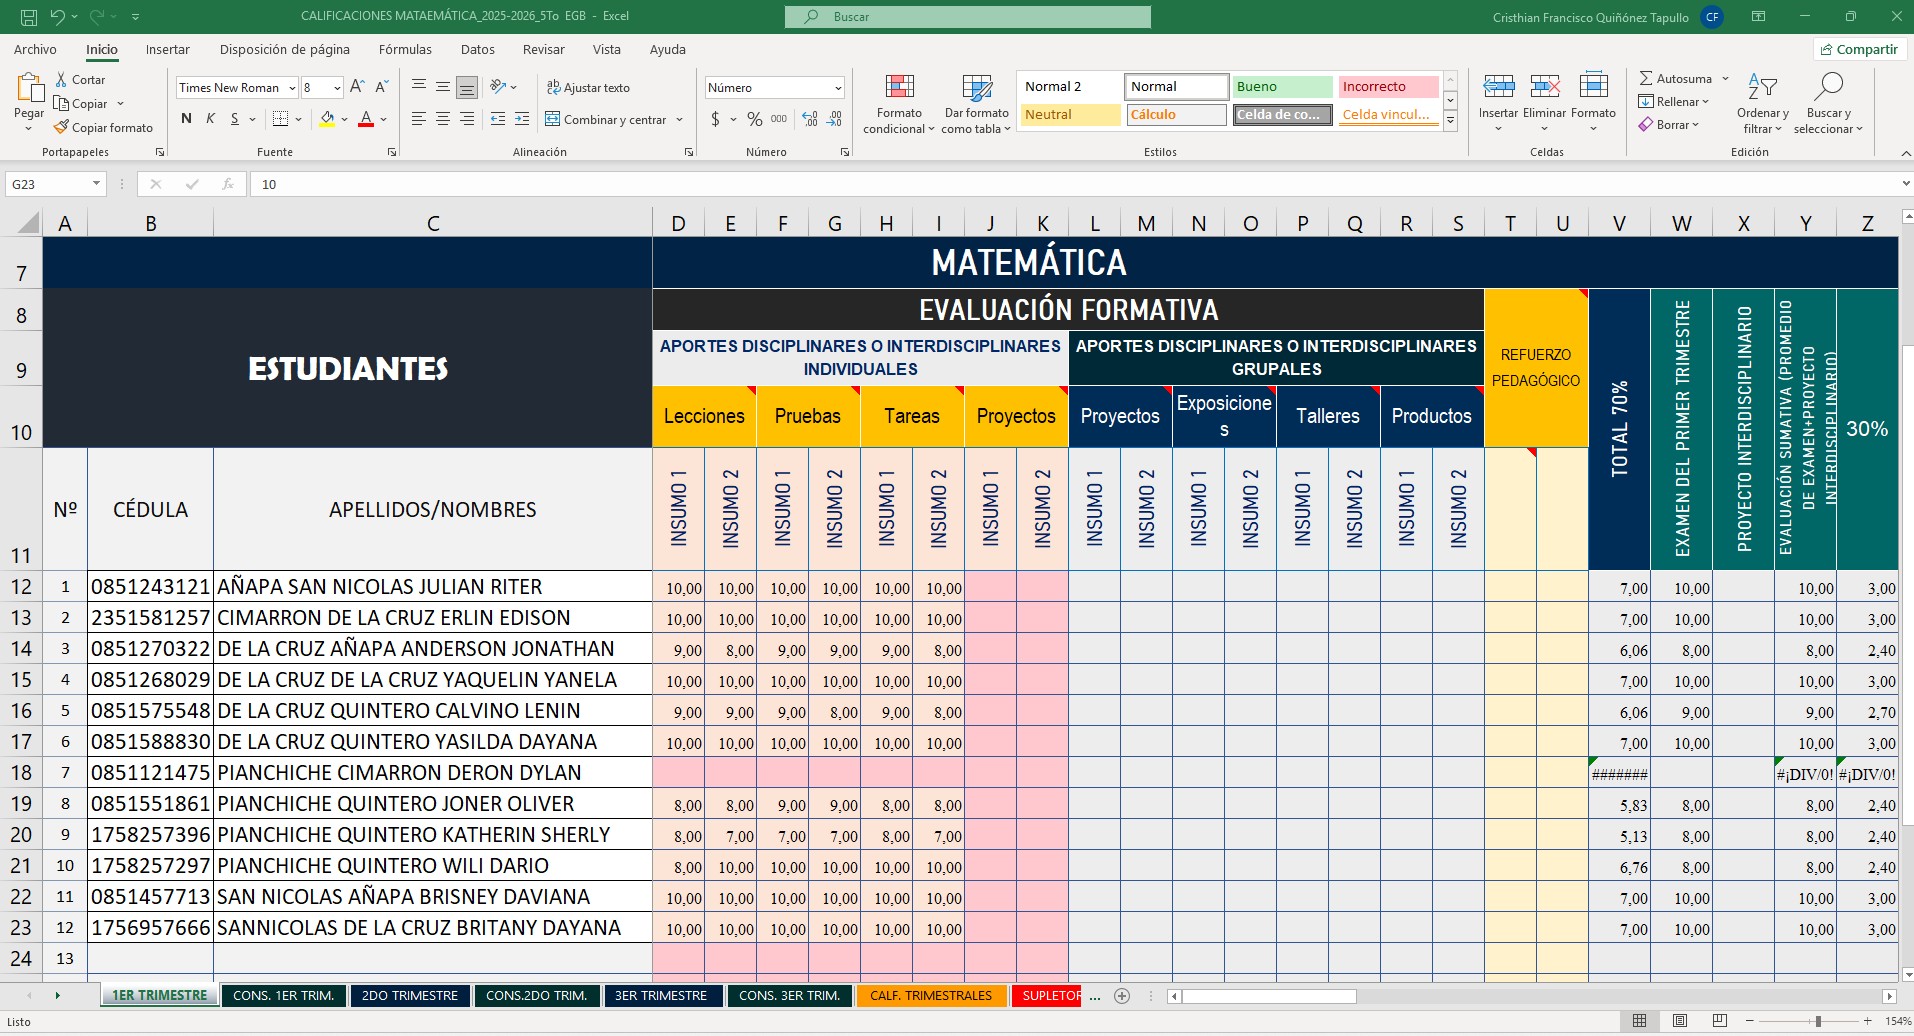Screen dimensions: 1914x1036
Task: Toggle Ajustar texto wrap text
Action: point(588,88)
